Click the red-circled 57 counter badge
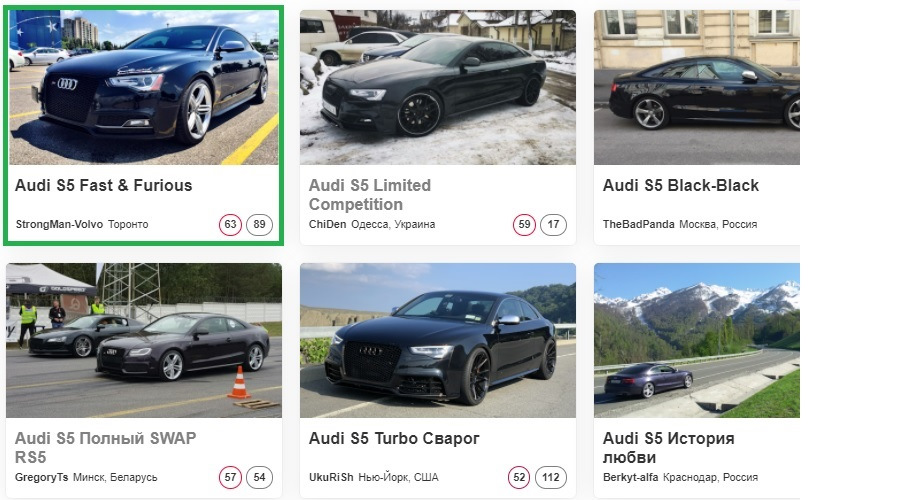This screenshot has height=500, width=900. pyautogui.click(x=231, y=478)
